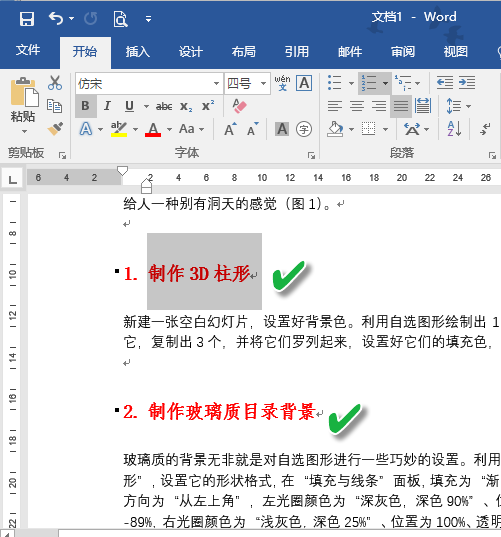501x537 pixels.
Task: Switch to the 布局 tab
Action: pyautogui.click(x=243, y=52)
